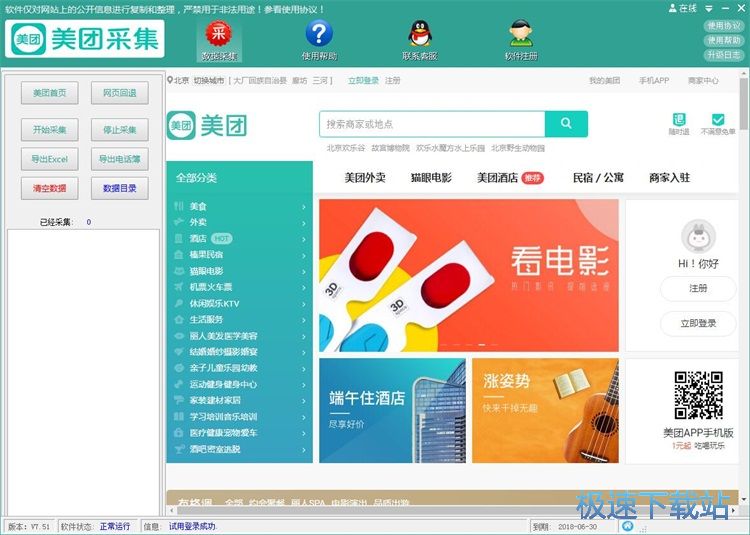
Task: Open the 手机APP link
Action: (x=654, y=80)
